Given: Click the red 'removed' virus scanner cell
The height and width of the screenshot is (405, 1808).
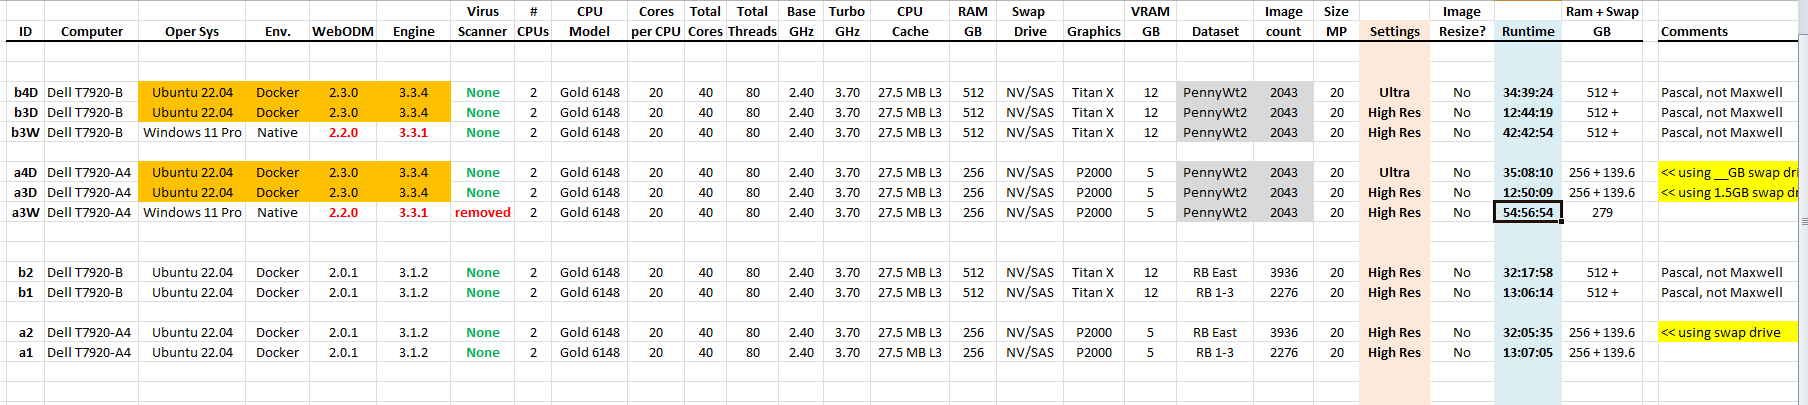Looking at the screenshot, I should click(x=482, y=212).
